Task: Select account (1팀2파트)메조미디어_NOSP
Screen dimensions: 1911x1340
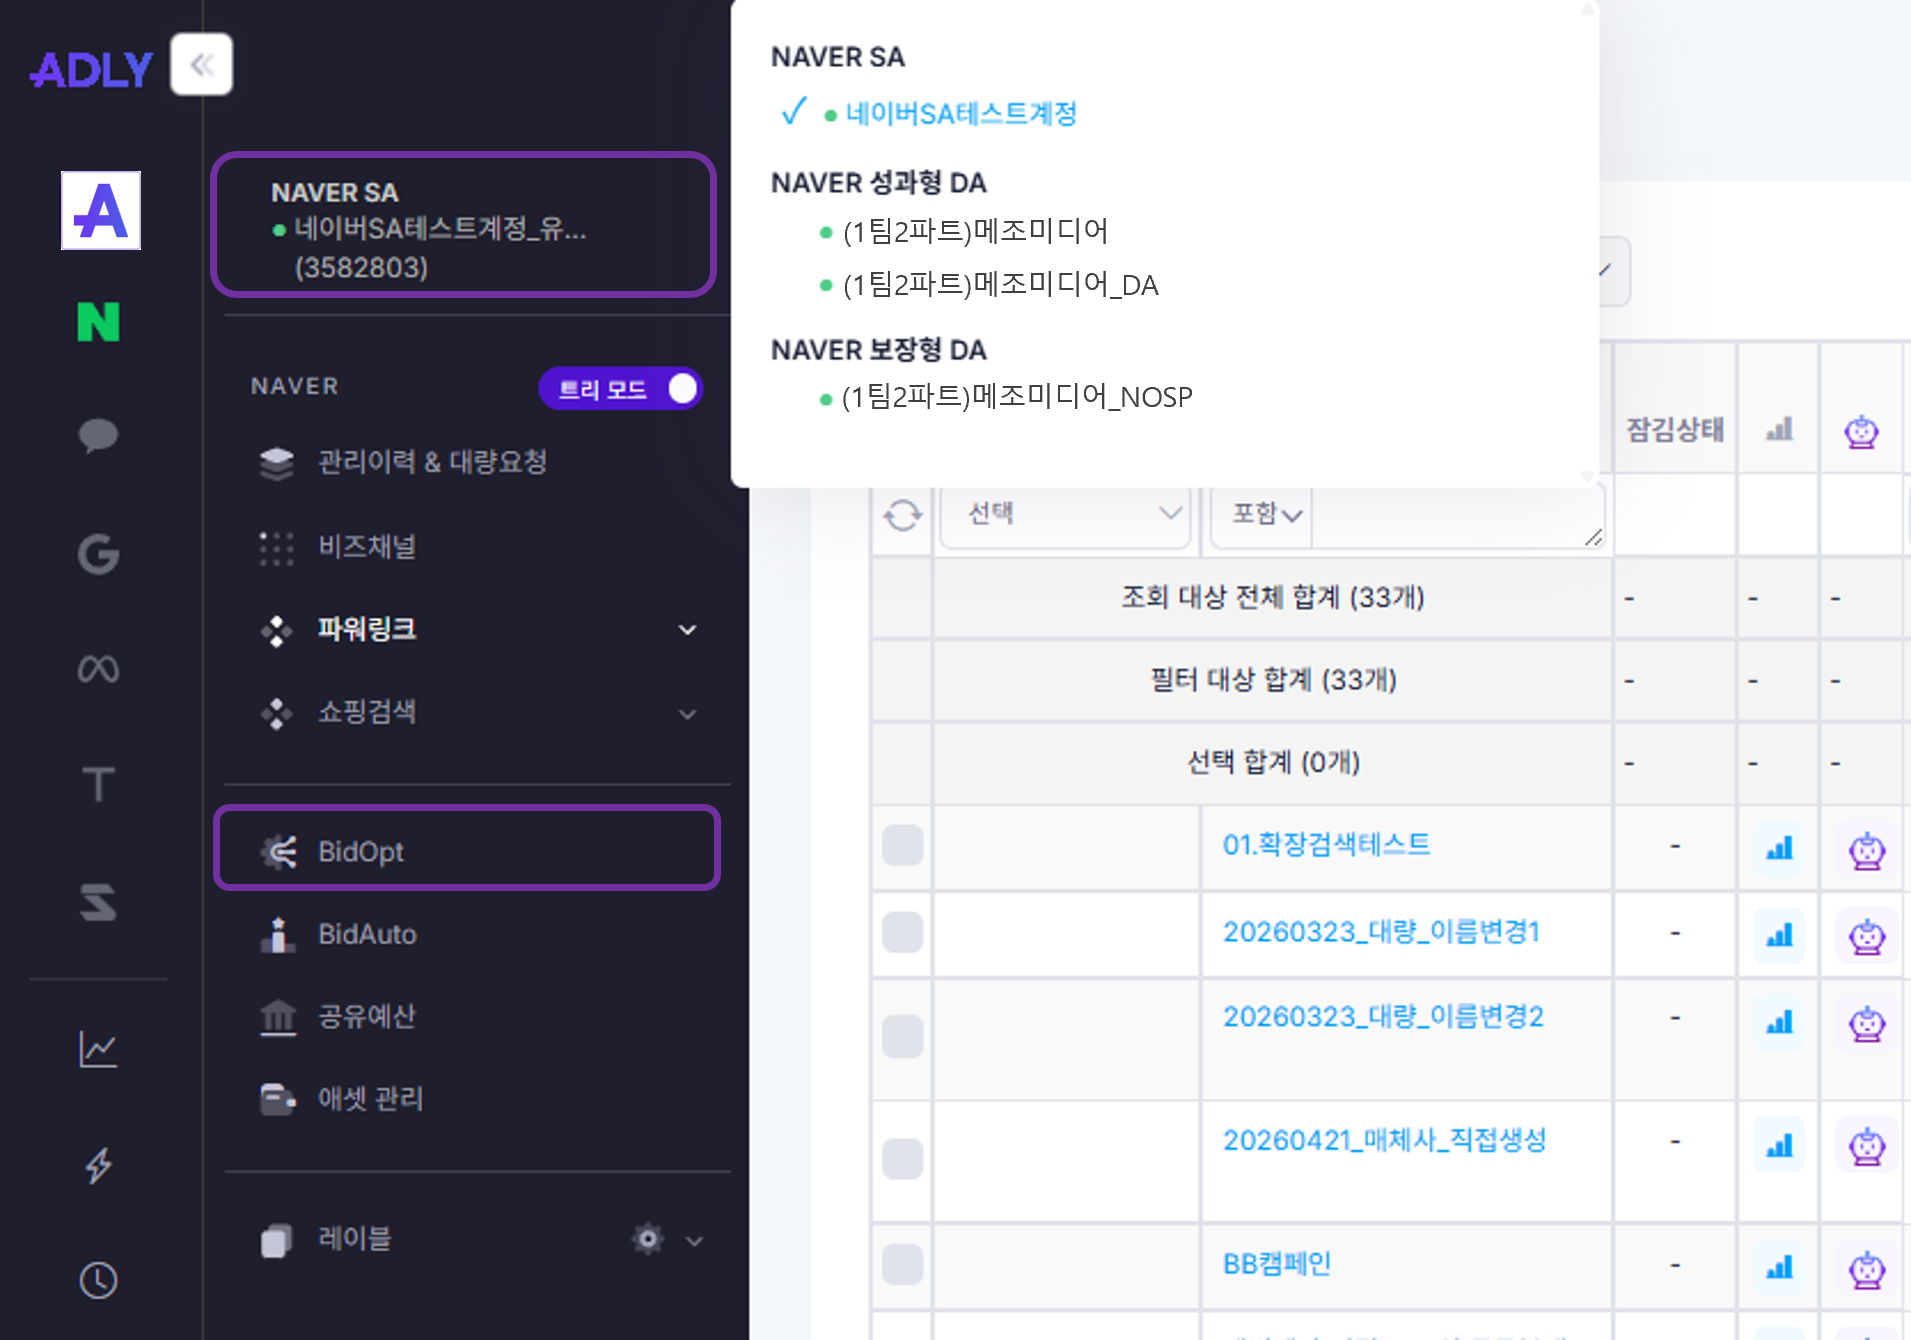Action: [x=1017, y=398]
